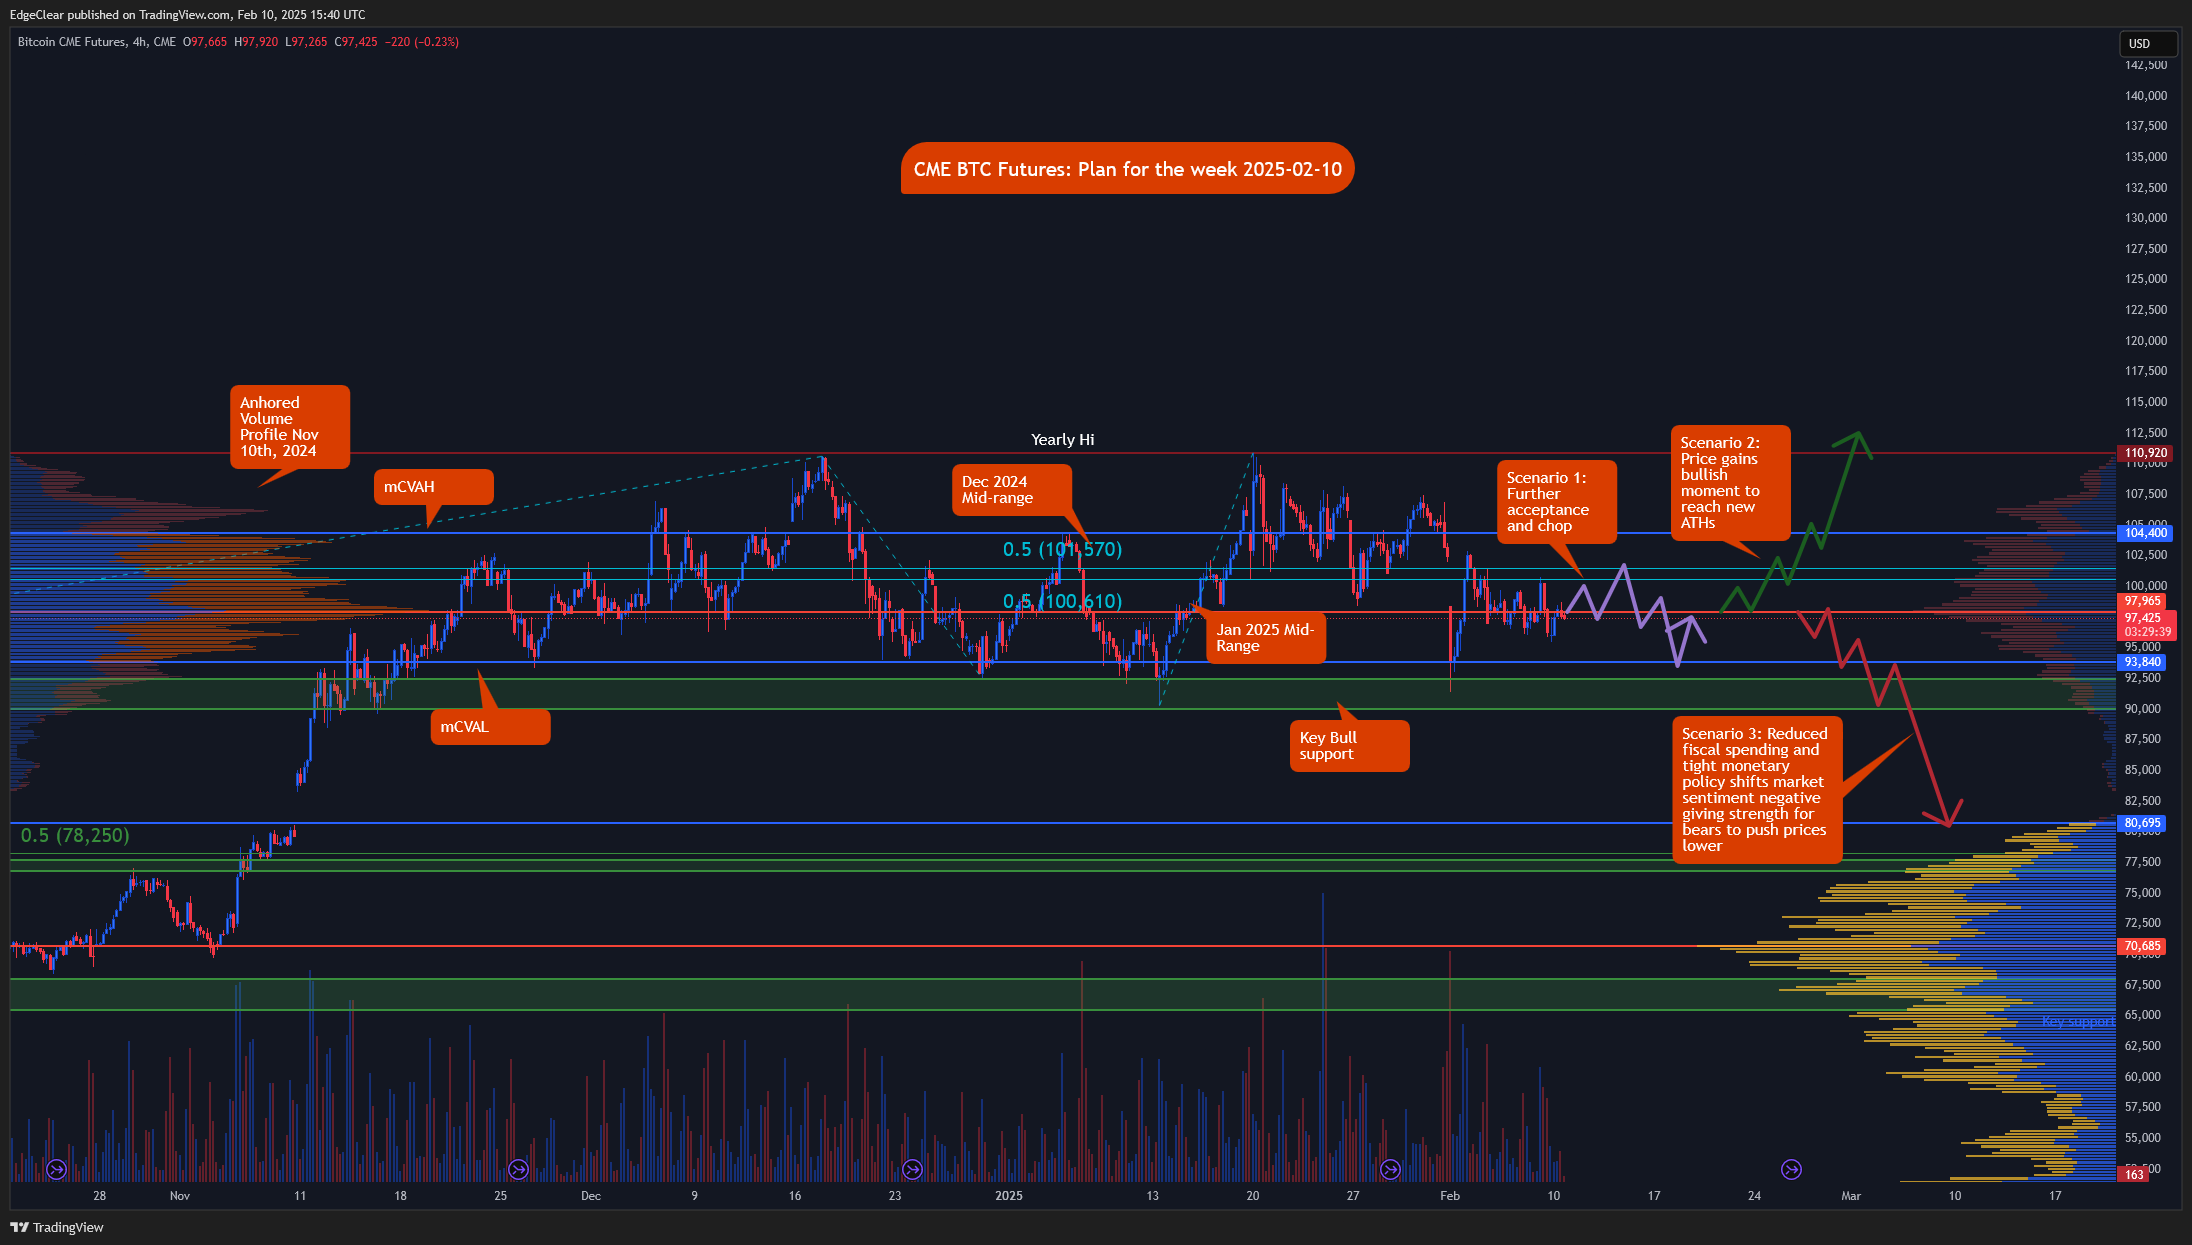The height and width of the screenshot is (1245, 2192).
Task: Click the Feb label on time axis
Action: click(x=1450, y=1196)
